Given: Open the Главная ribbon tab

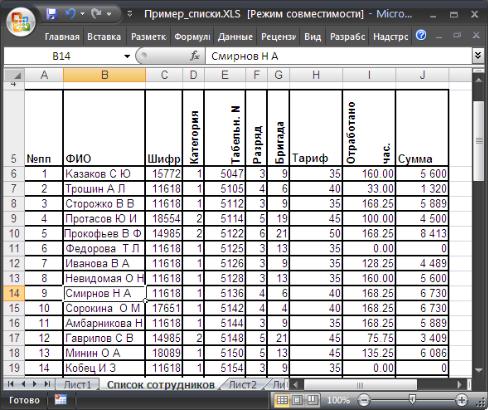Looking at the screenshot, I should (62, 36).
